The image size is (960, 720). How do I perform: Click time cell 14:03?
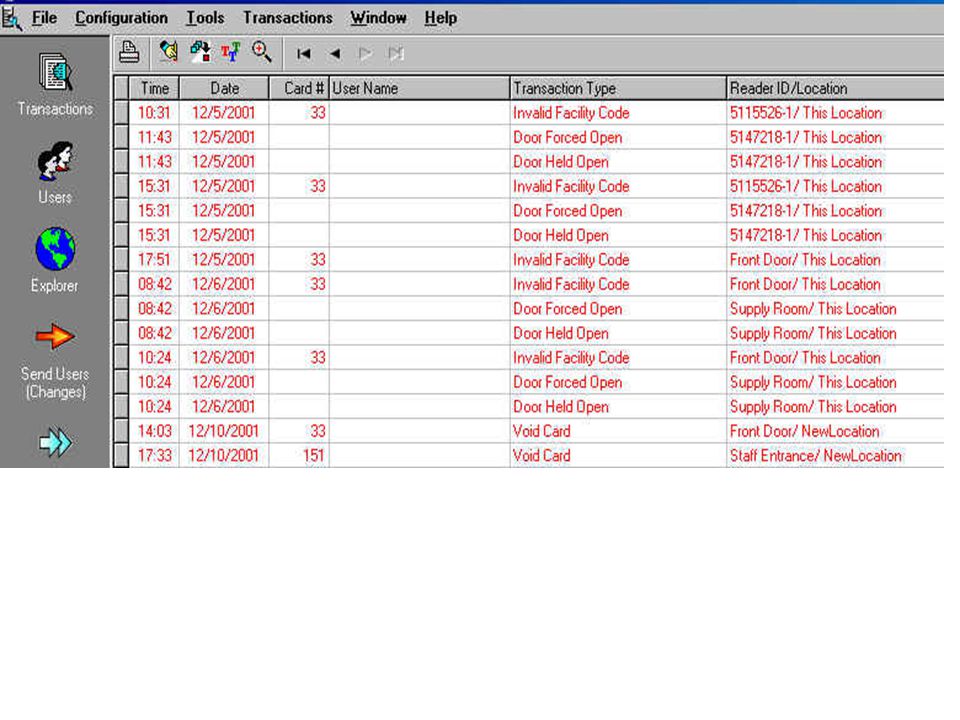(154, 431)
